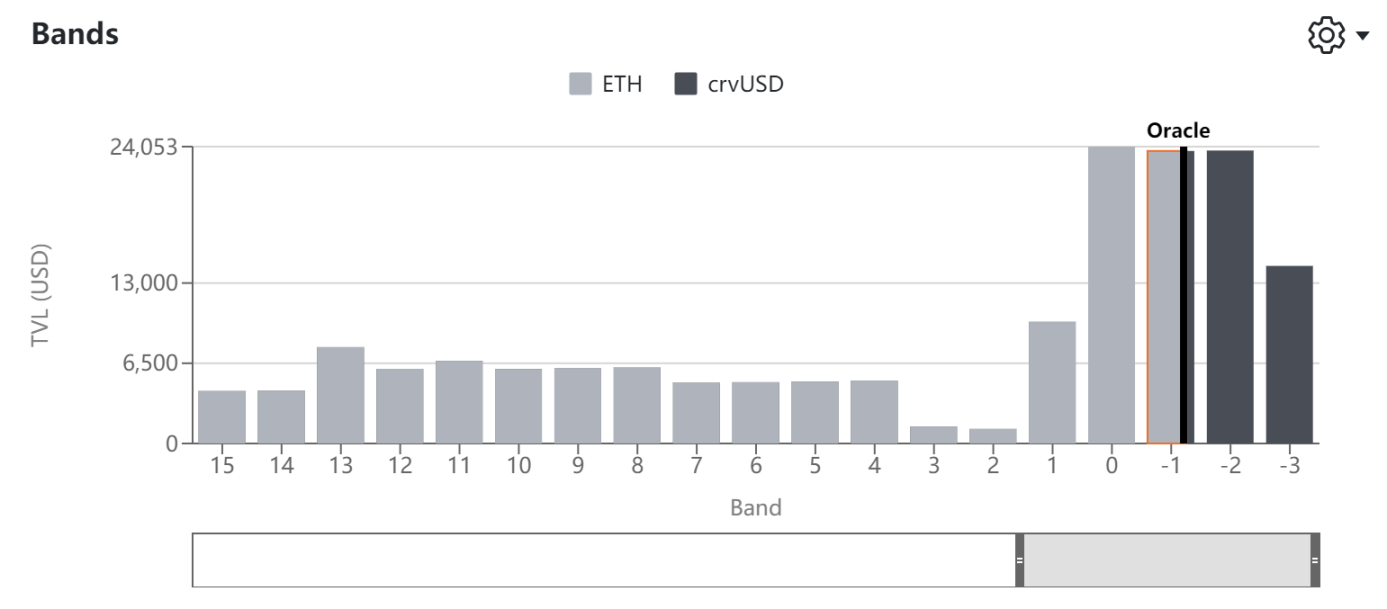Select the small bar for band 2
Viewport: 1387px width, 609px height.
(993, 436)
